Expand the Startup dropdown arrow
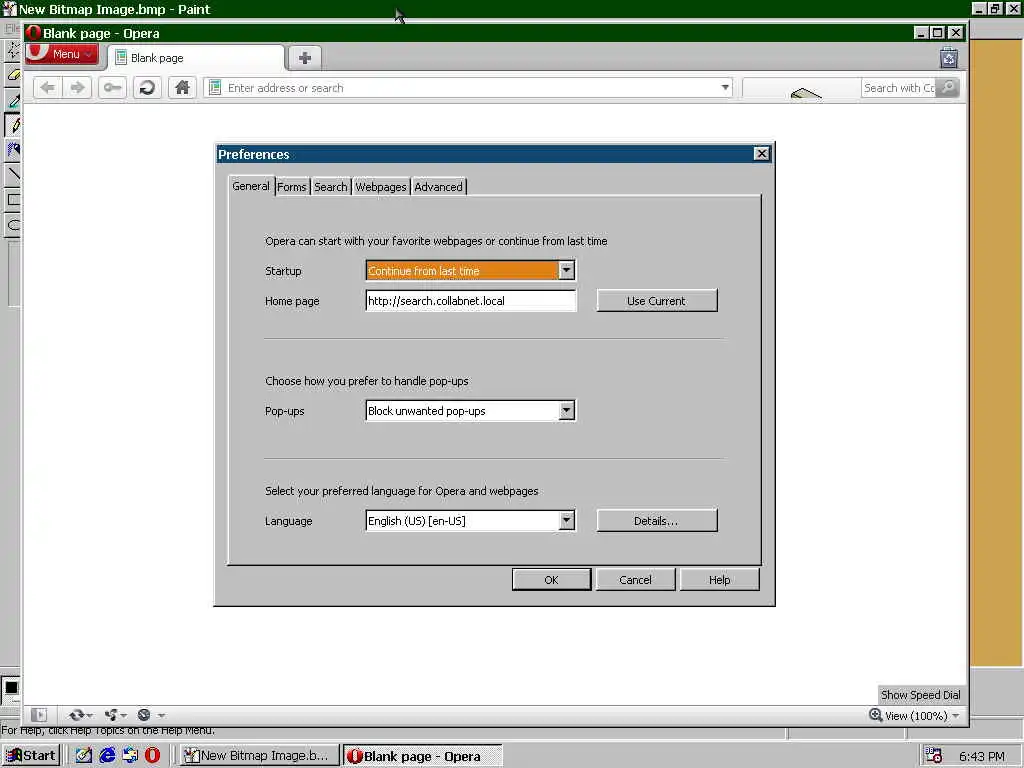1024x768 pixels. [566, 270]
